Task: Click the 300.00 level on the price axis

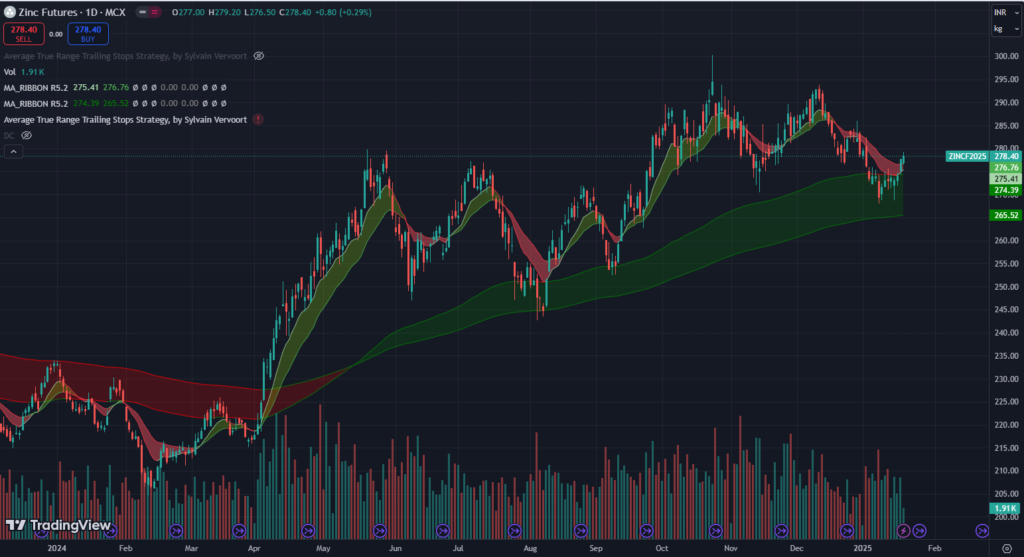Action: point(1006,56)
